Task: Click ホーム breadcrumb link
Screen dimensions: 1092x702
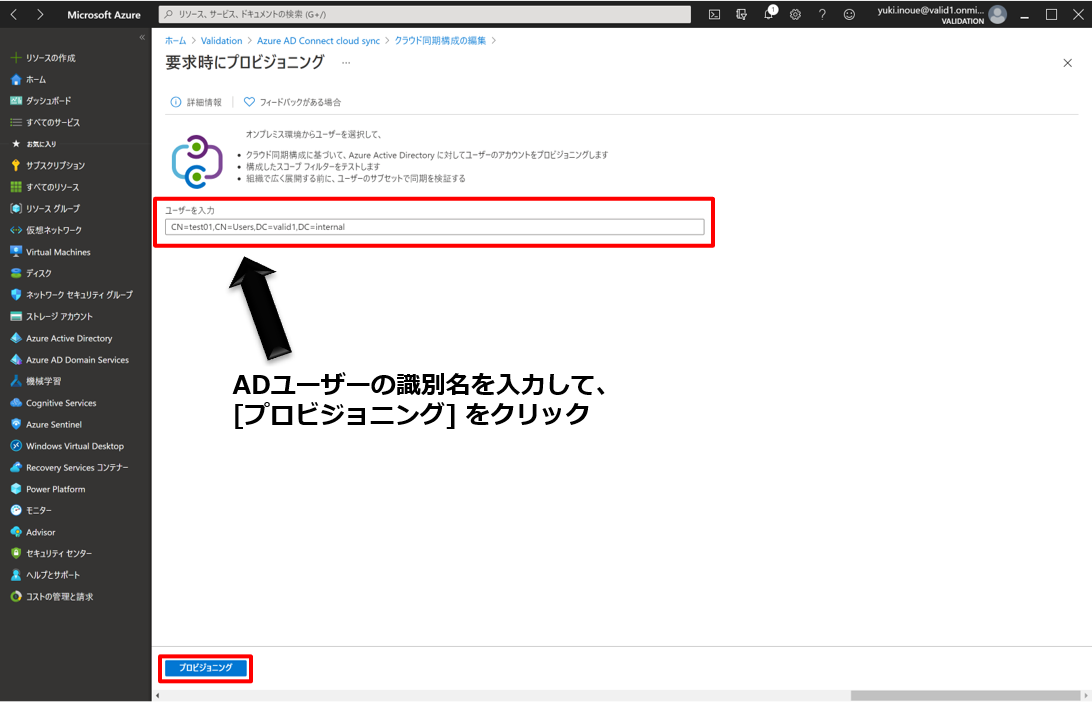Action: [176, 41]
